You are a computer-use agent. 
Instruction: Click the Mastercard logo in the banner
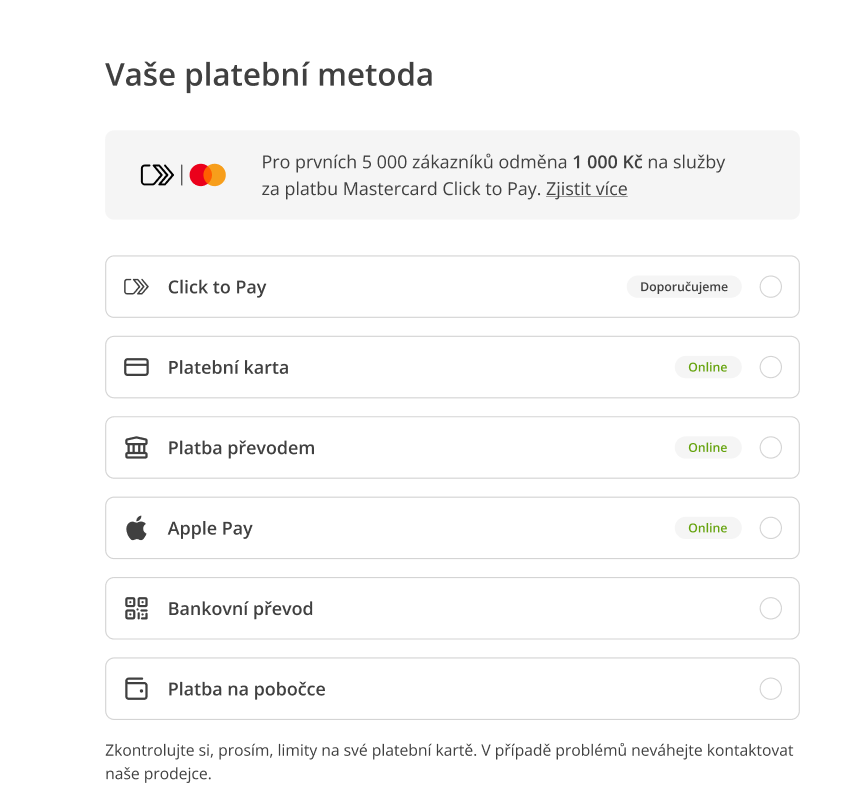click(208, 175)
